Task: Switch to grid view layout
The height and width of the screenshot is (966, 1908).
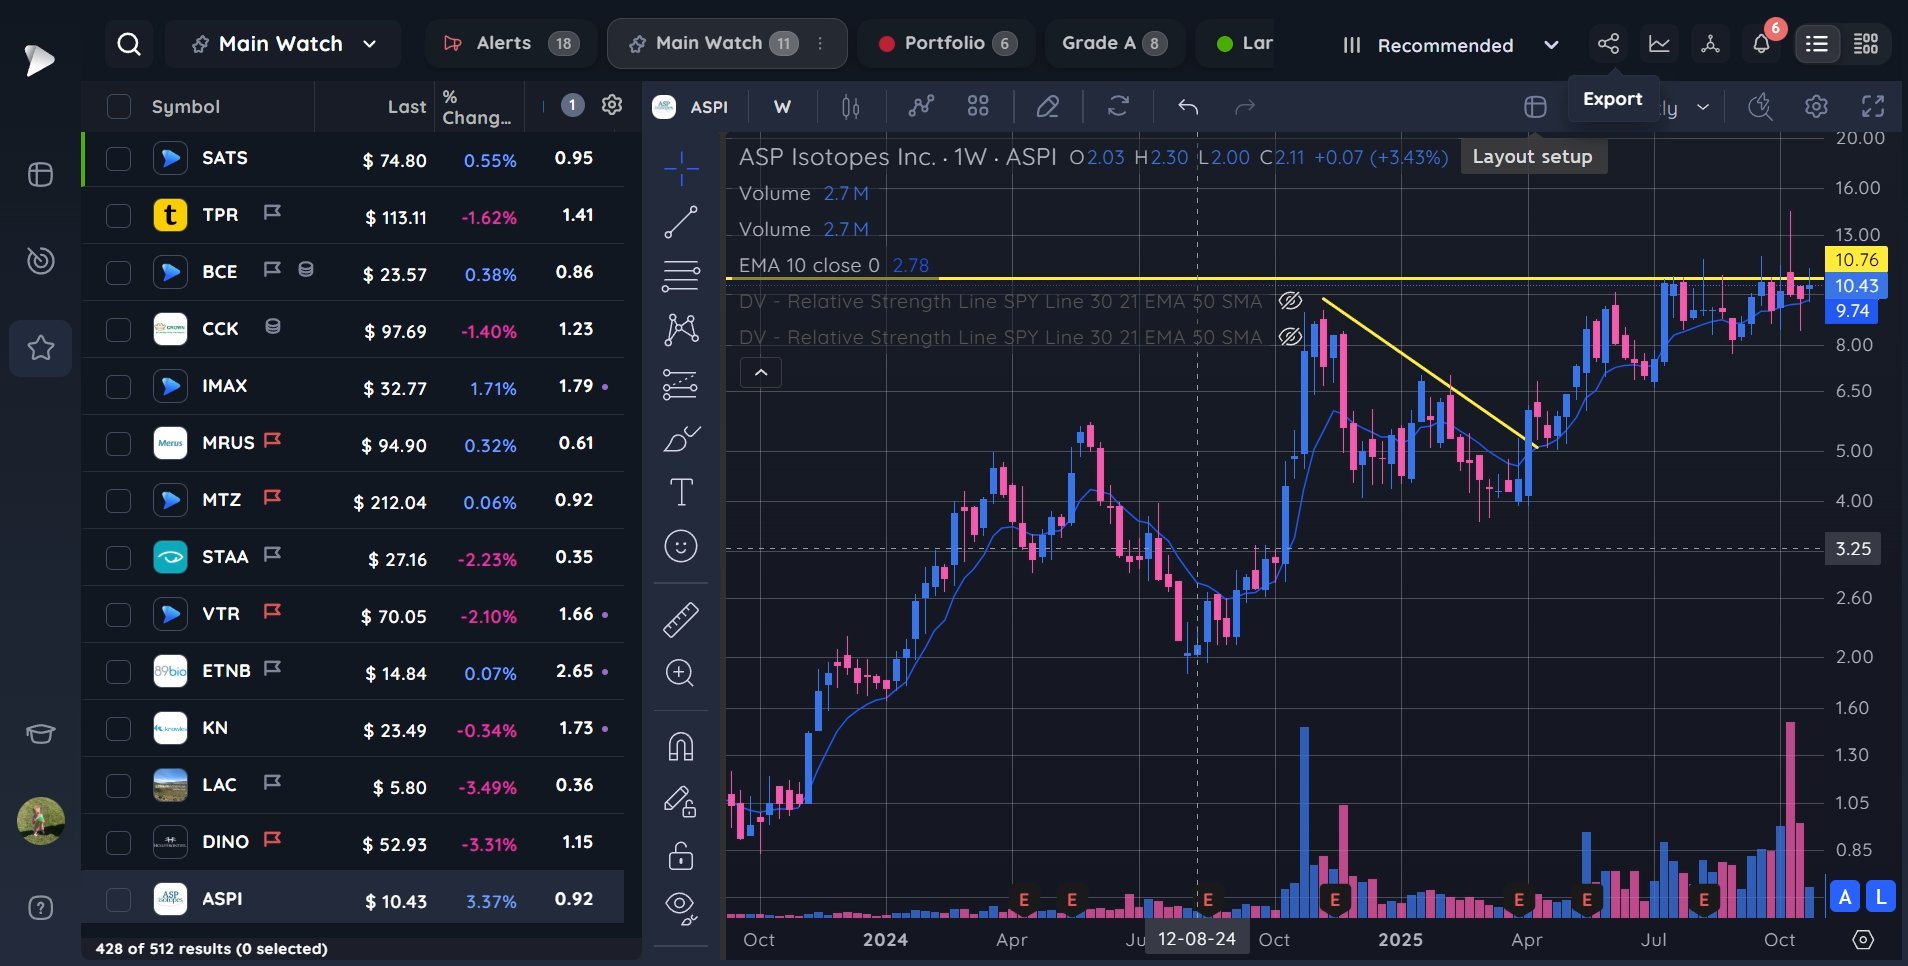Action: pos(1866,44)
